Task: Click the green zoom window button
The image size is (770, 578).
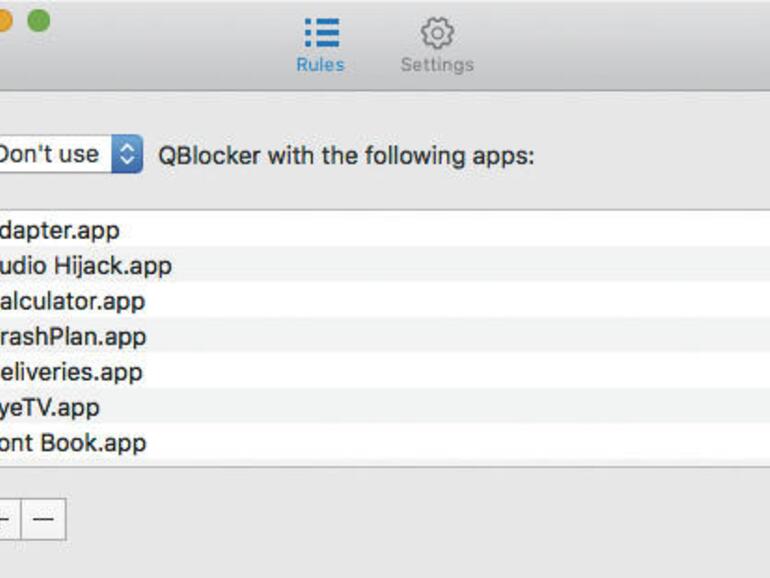Action: [x=38, y=21]
